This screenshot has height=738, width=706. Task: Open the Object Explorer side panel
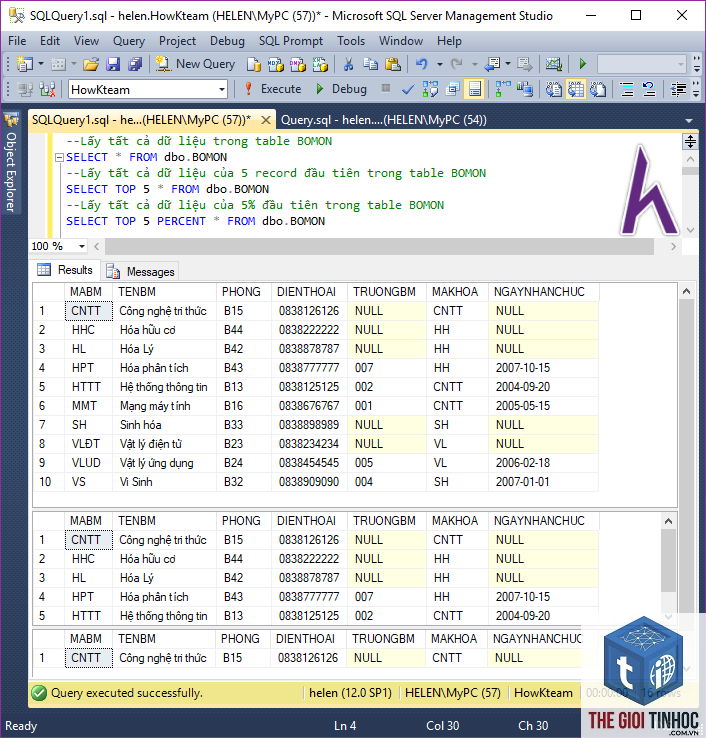point(11,163)
